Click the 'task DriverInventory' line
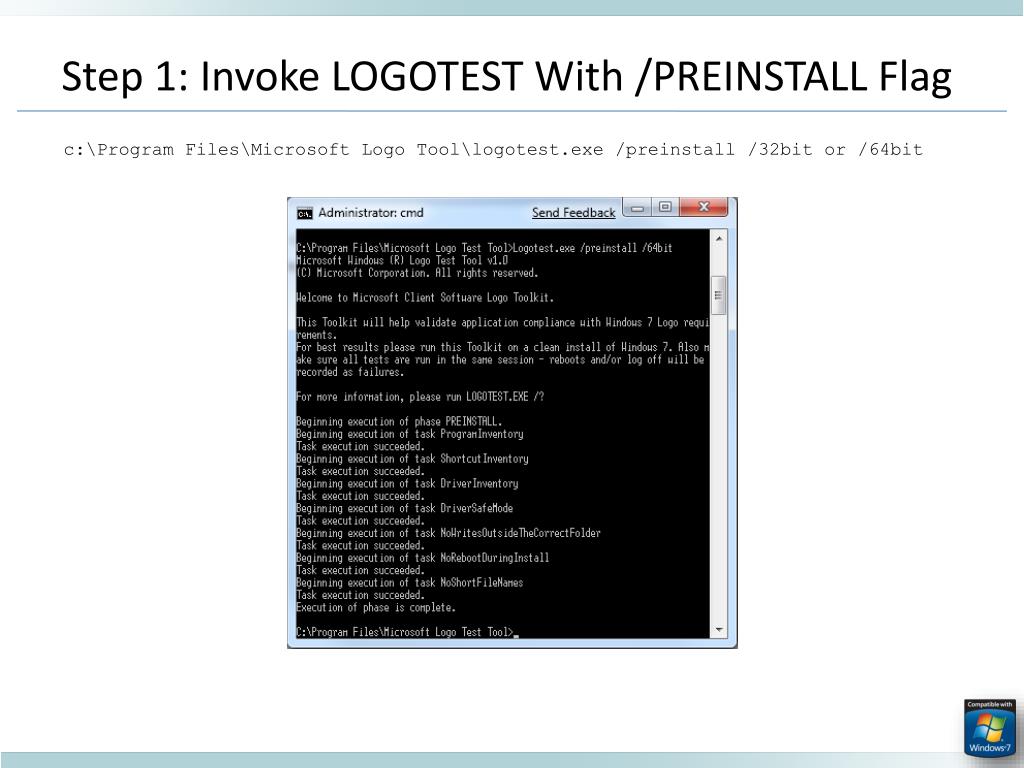1024x768 pixels. coord(407,484)
